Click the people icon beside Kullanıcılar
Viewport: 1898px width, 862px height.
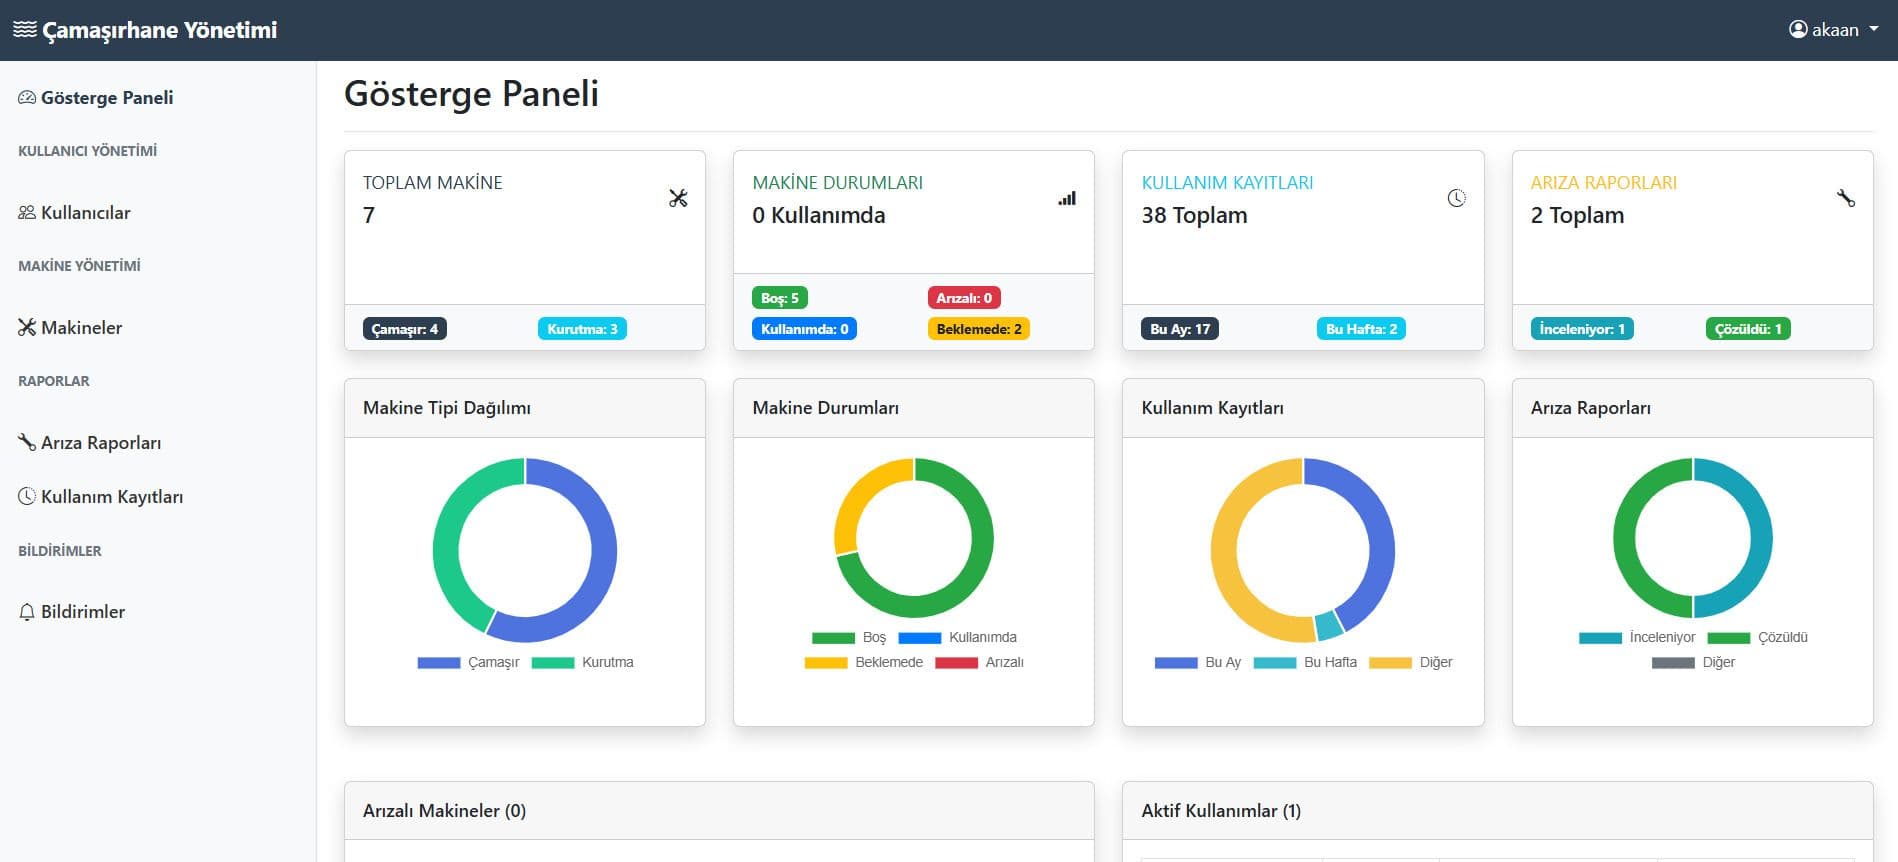pos(27,213)
